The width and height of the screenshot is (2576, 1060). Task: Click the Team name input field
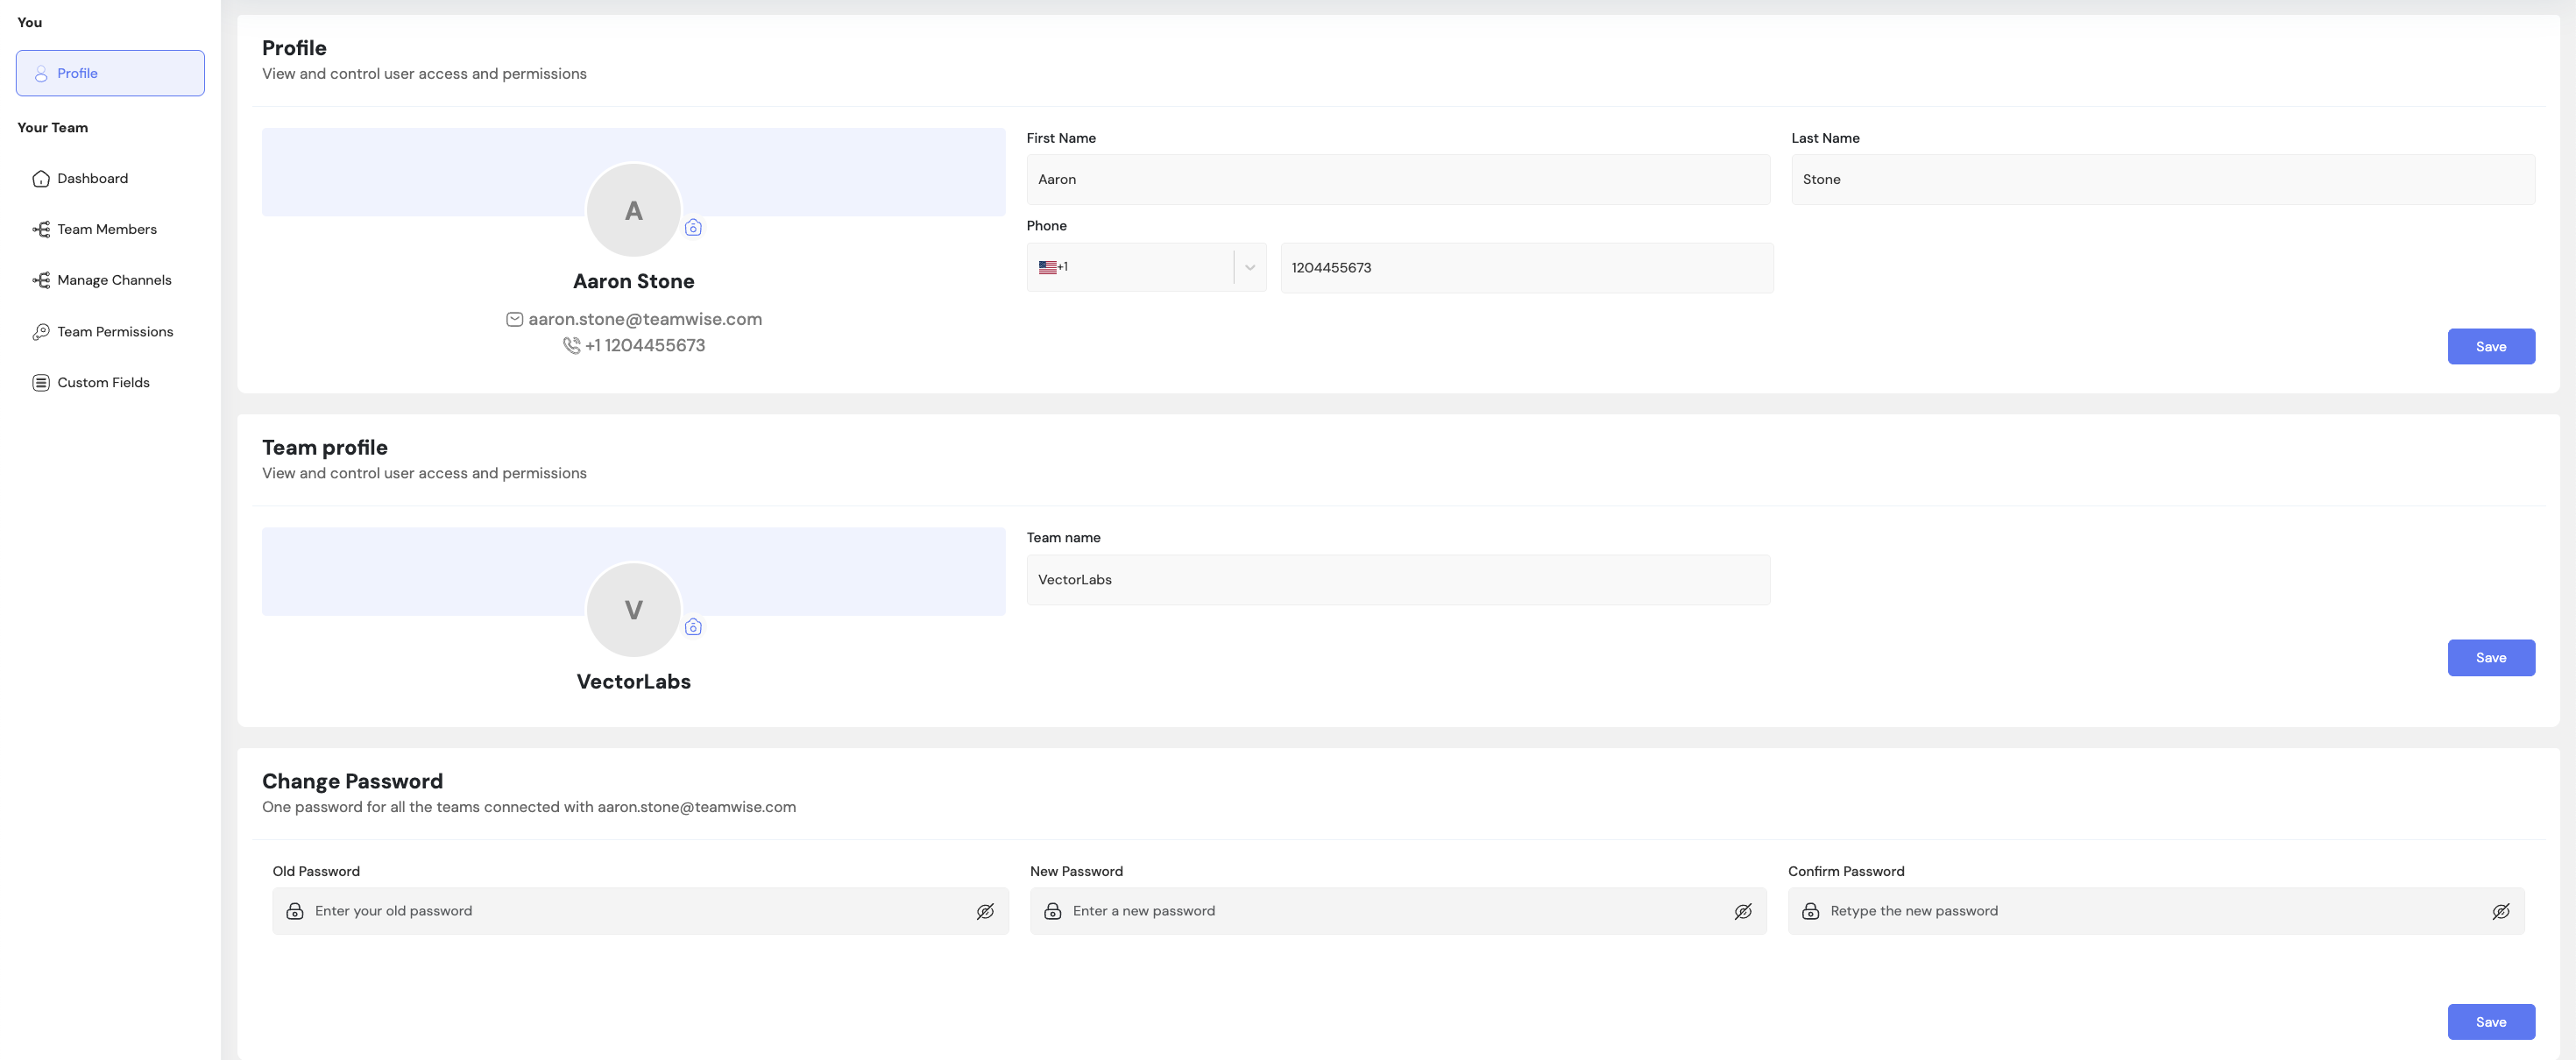[1397, 580]
